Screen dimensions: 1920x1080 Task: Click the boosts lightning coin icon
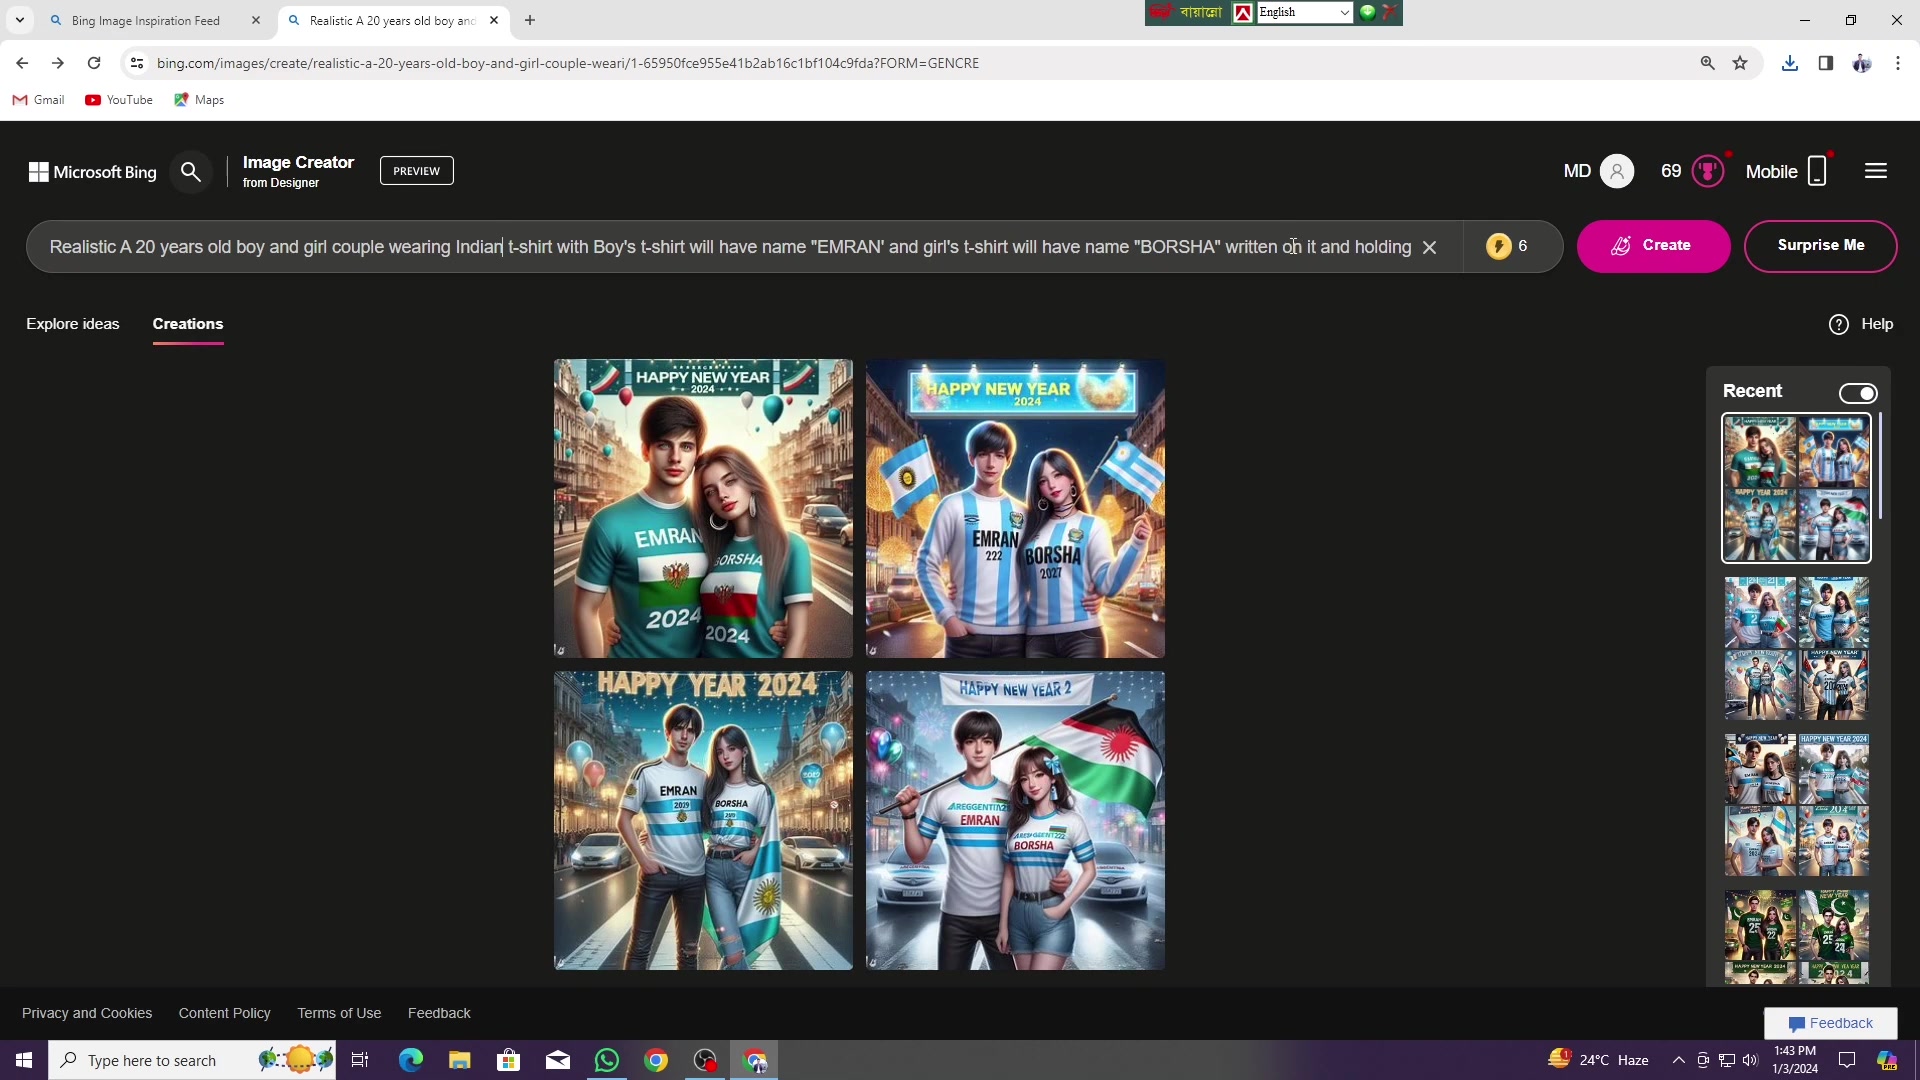click(x=1497, y=246)
